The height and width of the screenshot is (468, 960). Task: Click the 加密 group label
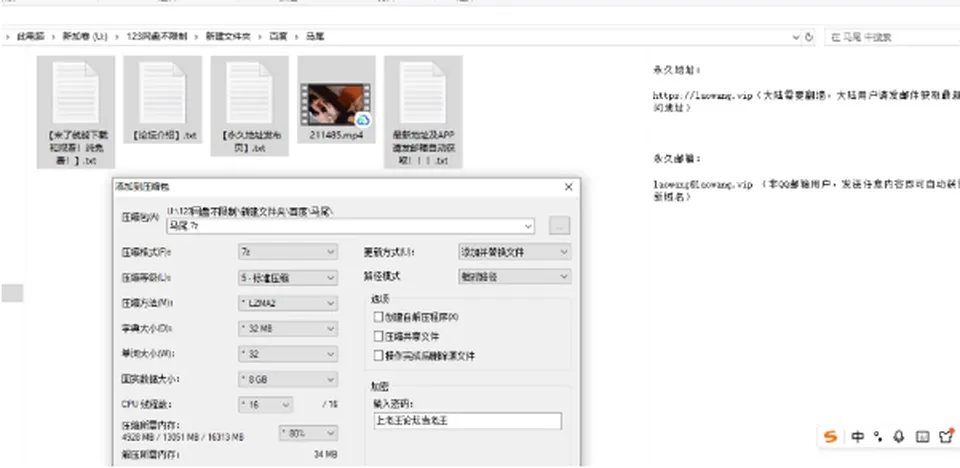(380, 387)
